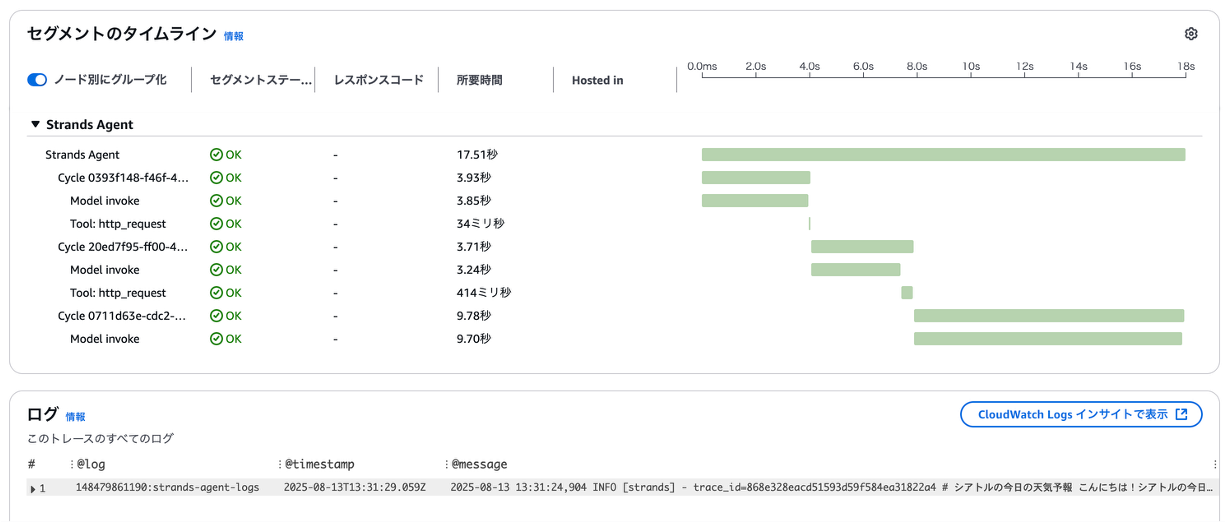Screen dimensions: 1226x522
Task: Click the レスポンスコード column header
Action: point(378,80)
